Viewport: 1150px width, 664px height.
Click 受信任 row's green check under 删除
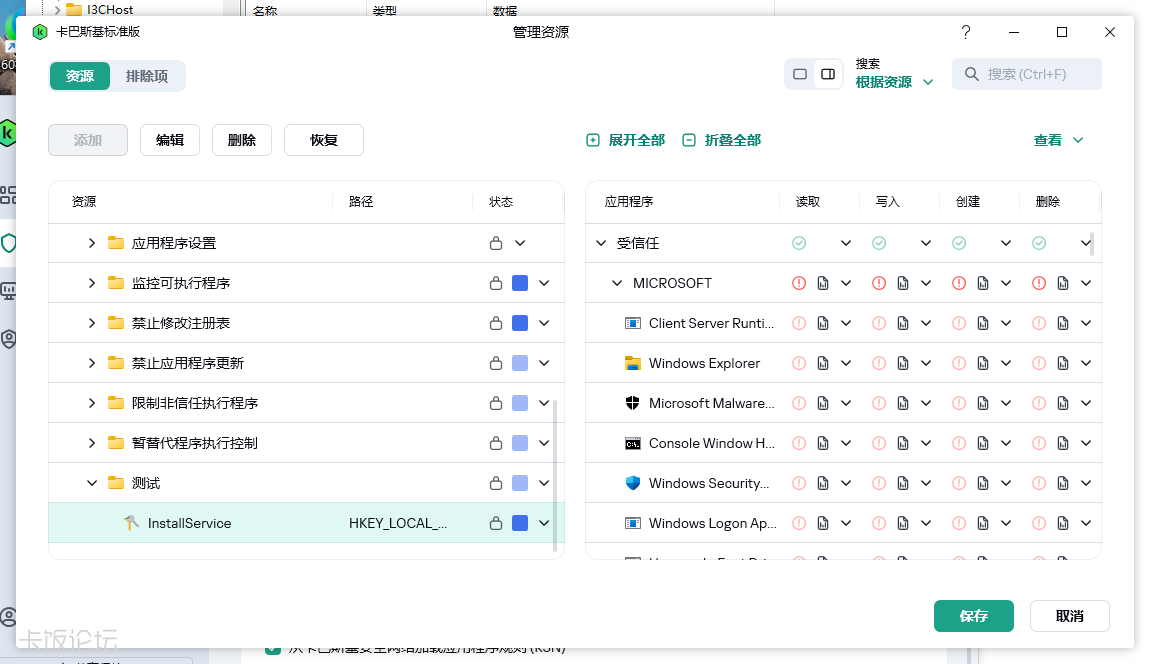pyautogui.click(x=1039, y=243)
